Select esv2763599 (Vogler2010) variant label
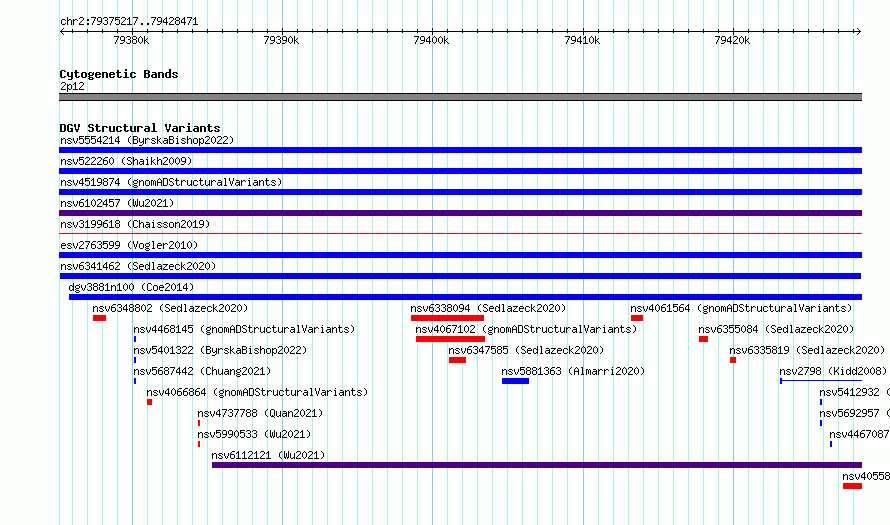 pos(129,245)
